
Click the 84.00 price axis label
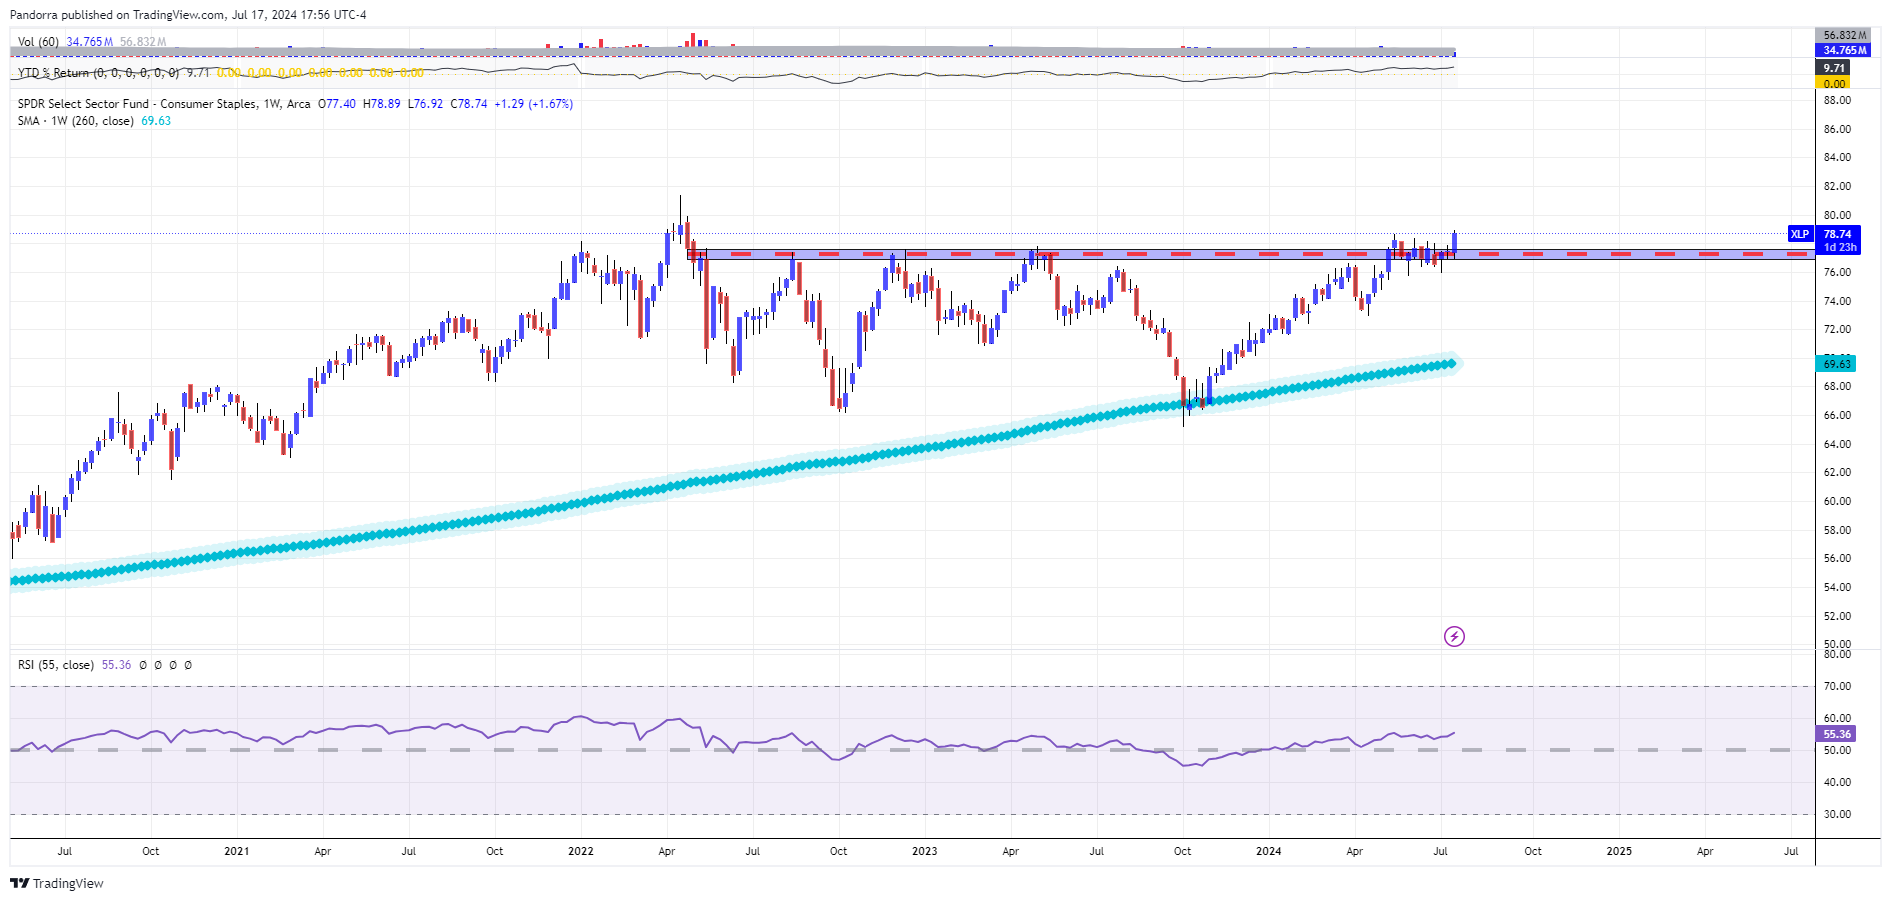point(1837,157)
